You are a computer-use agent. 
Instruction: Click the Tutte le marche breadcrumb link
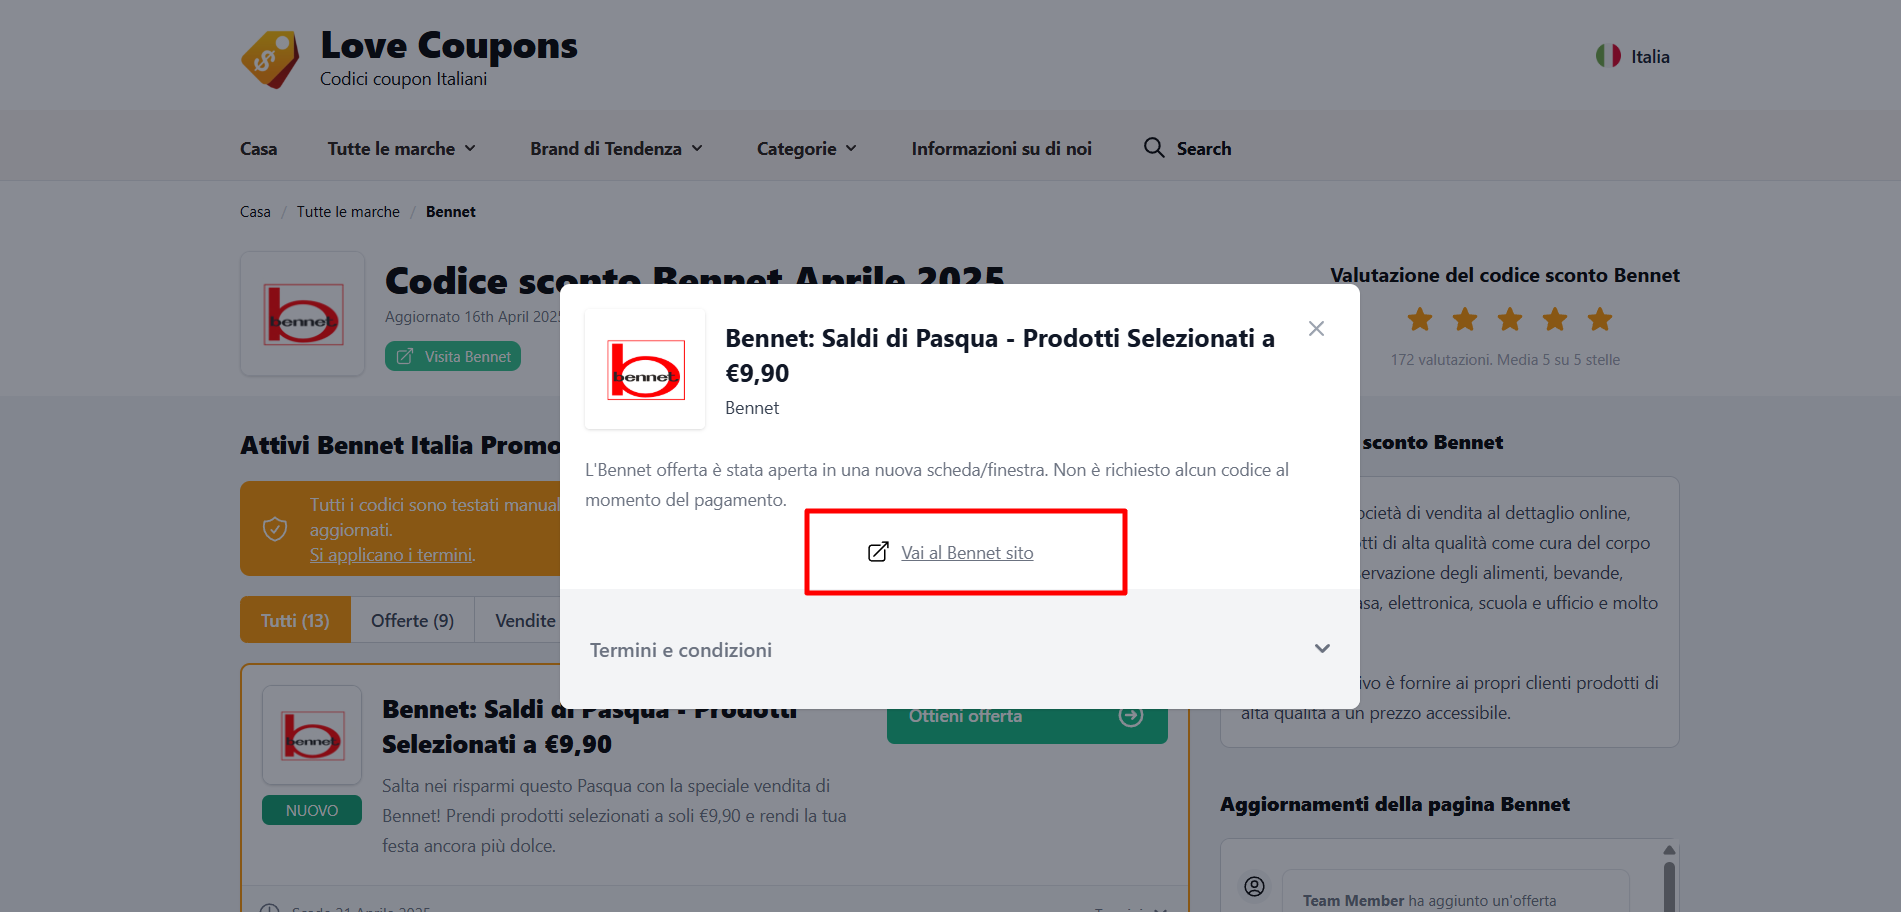coord(348,212)
